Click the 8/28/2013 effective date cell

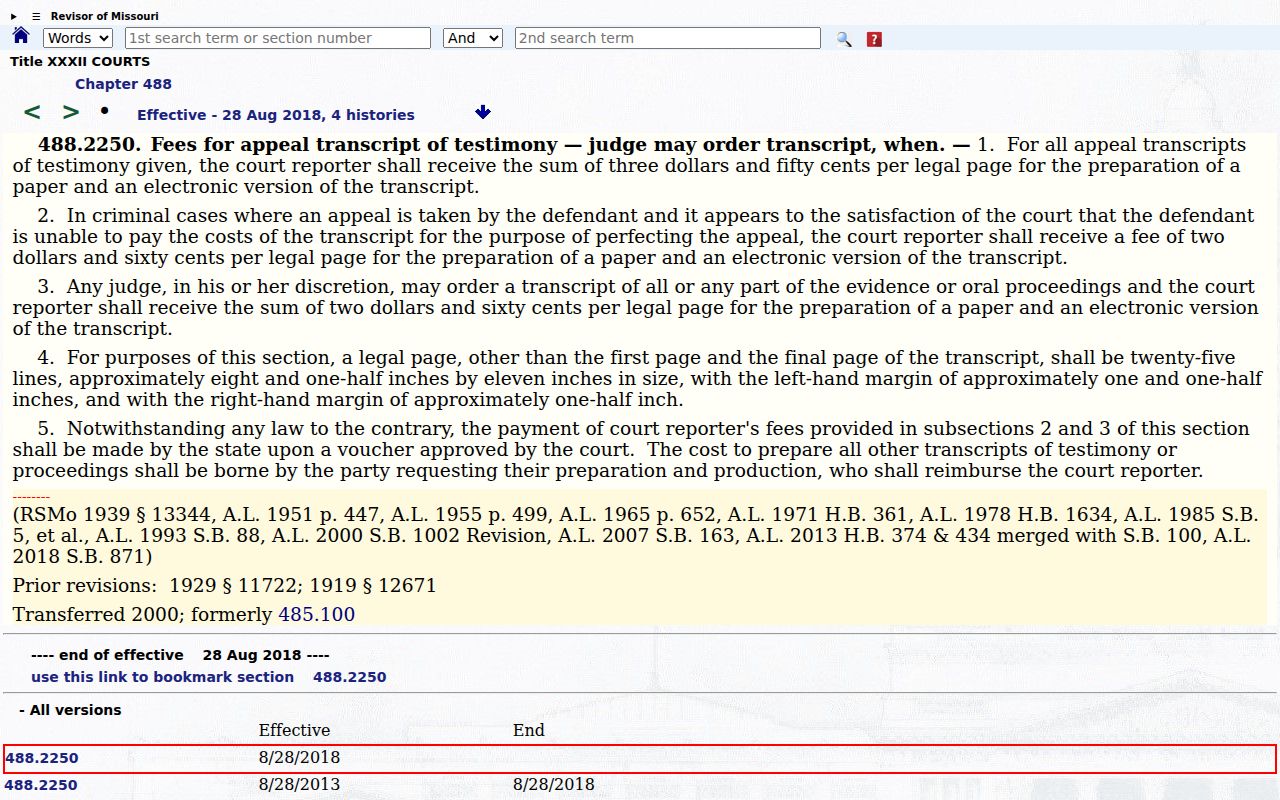(299, 784)
